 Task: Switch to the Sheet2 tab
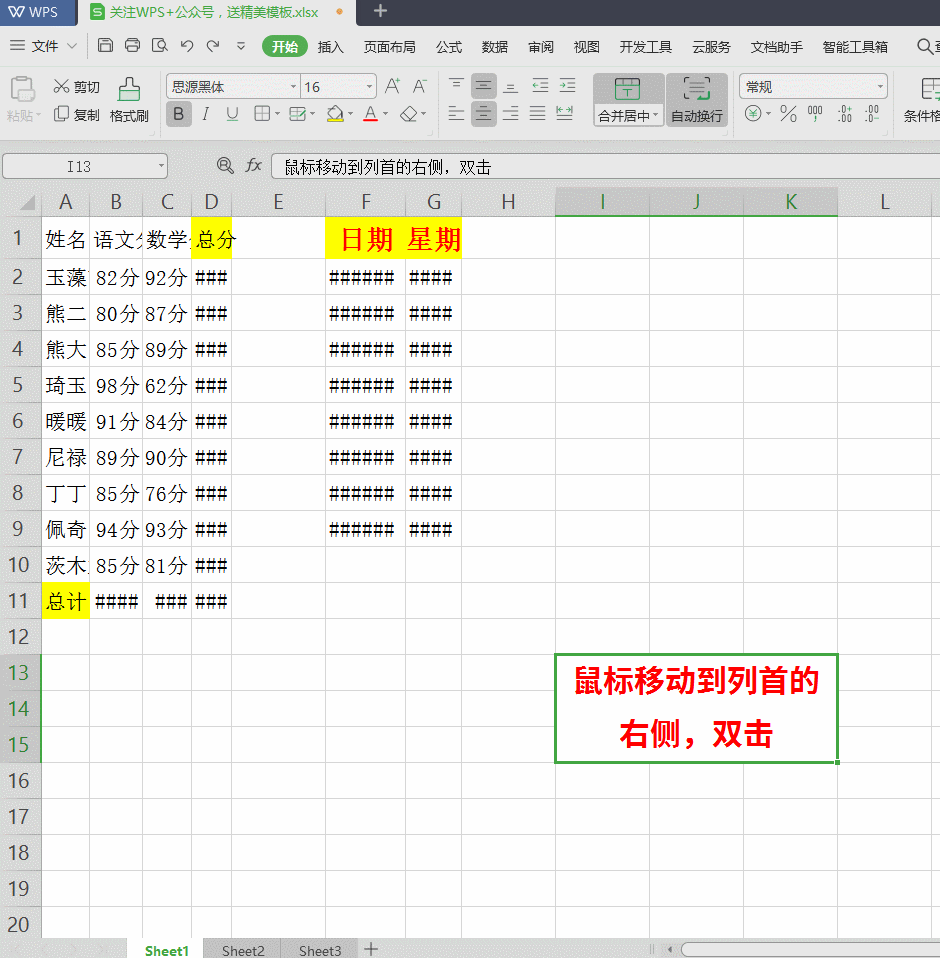point(242,949)
